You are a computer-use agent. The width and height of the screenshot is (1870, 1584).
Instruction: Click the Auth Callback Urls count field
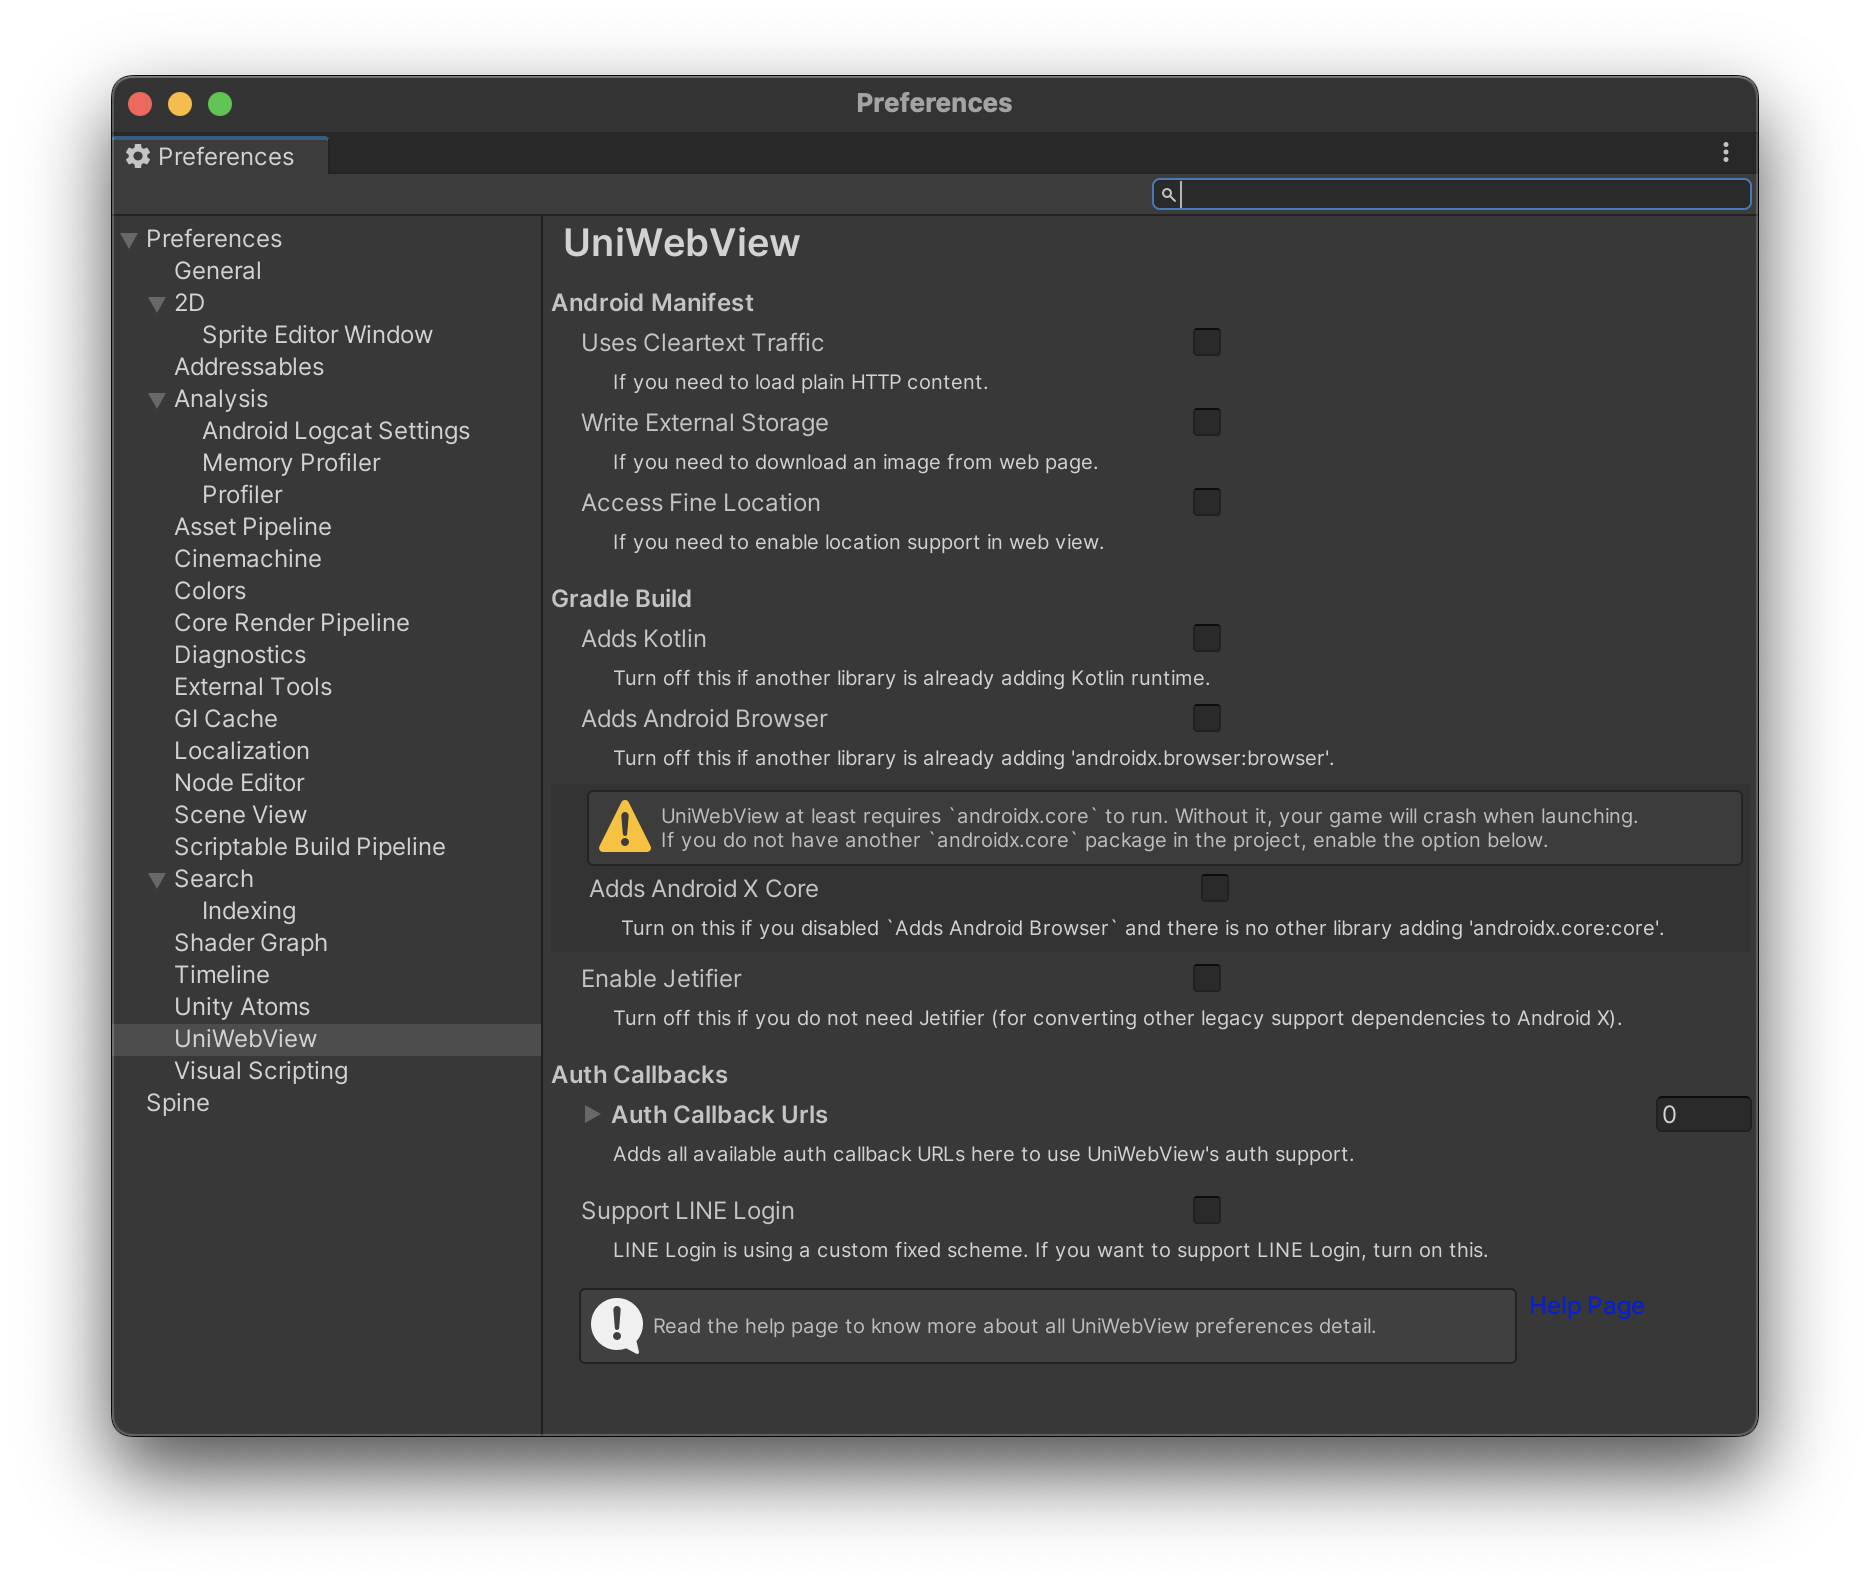[x=1703, y=1114]
